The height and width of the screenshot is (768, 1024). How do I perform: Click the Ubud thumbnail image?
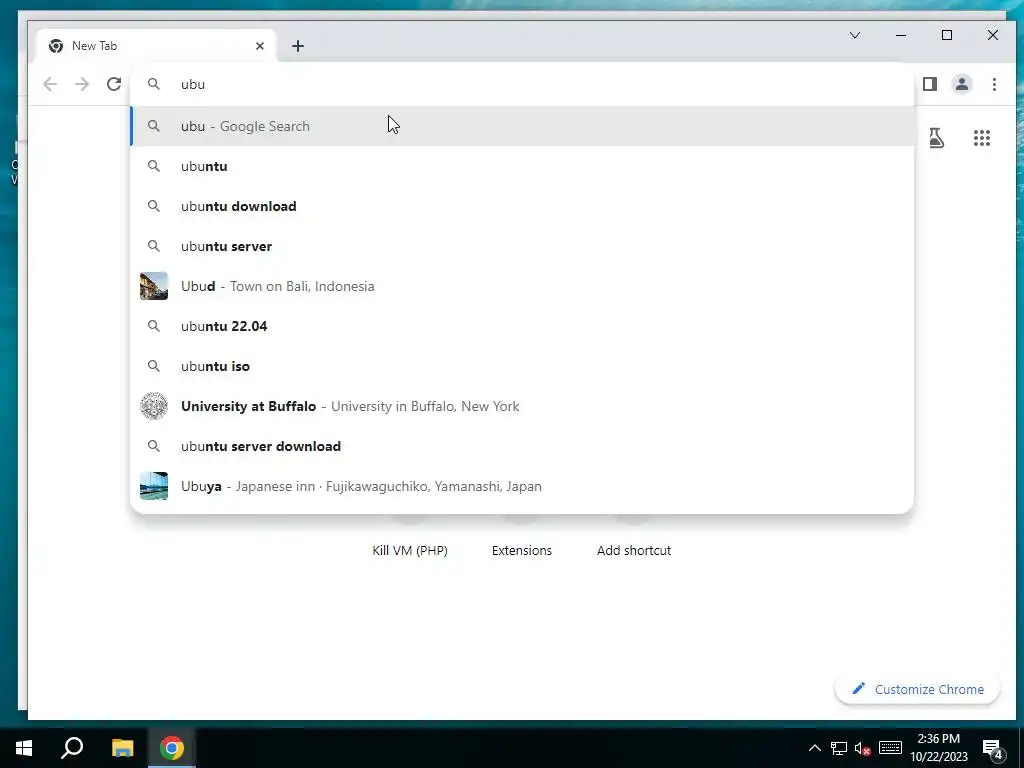tap(154, 286)
